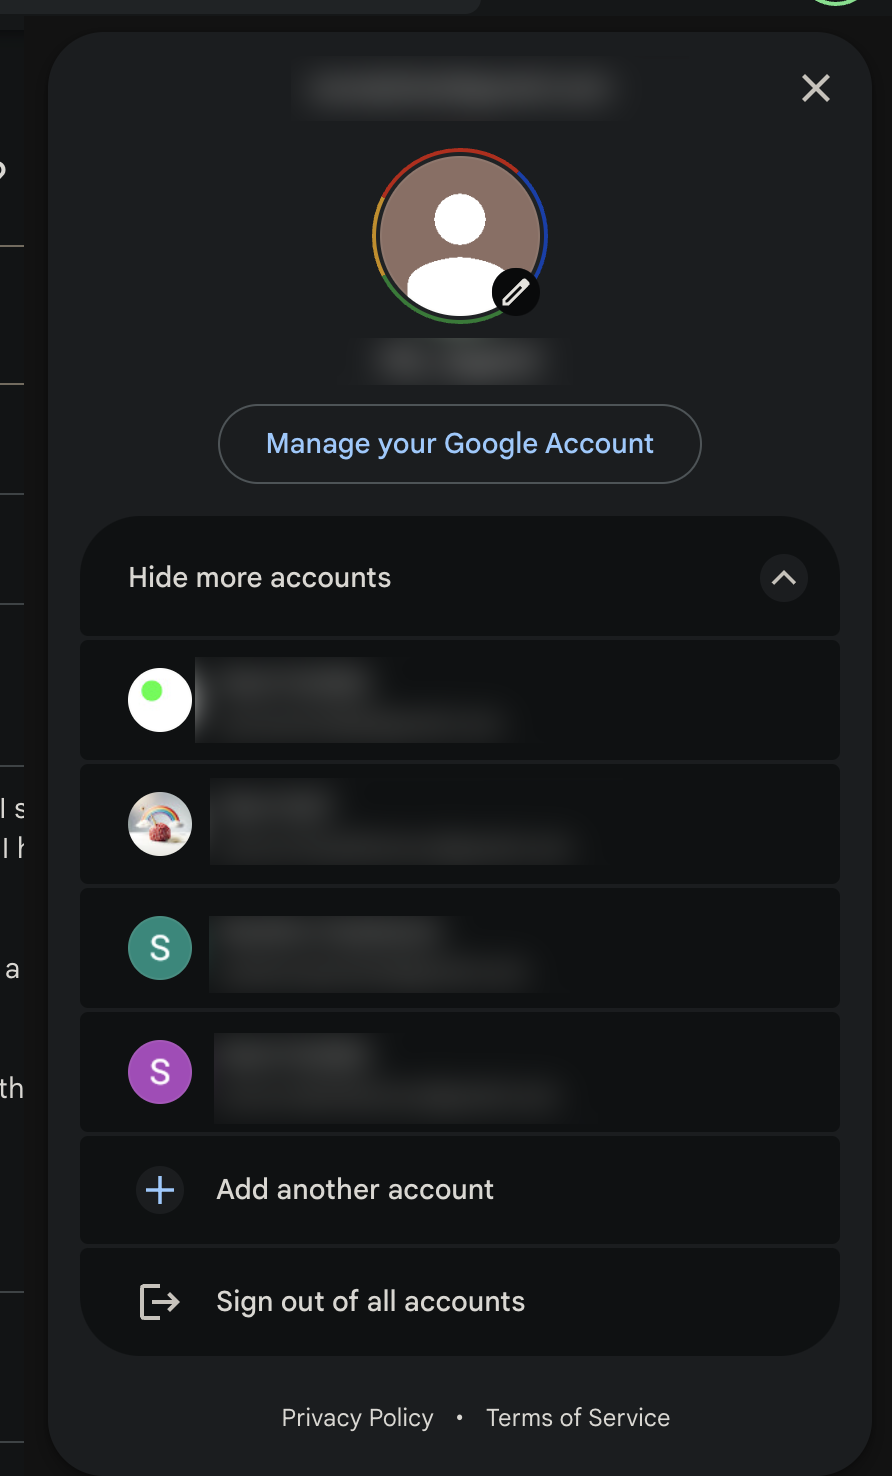Select the white avatar with green dot
892x1476 pixels.
[160, 700]
